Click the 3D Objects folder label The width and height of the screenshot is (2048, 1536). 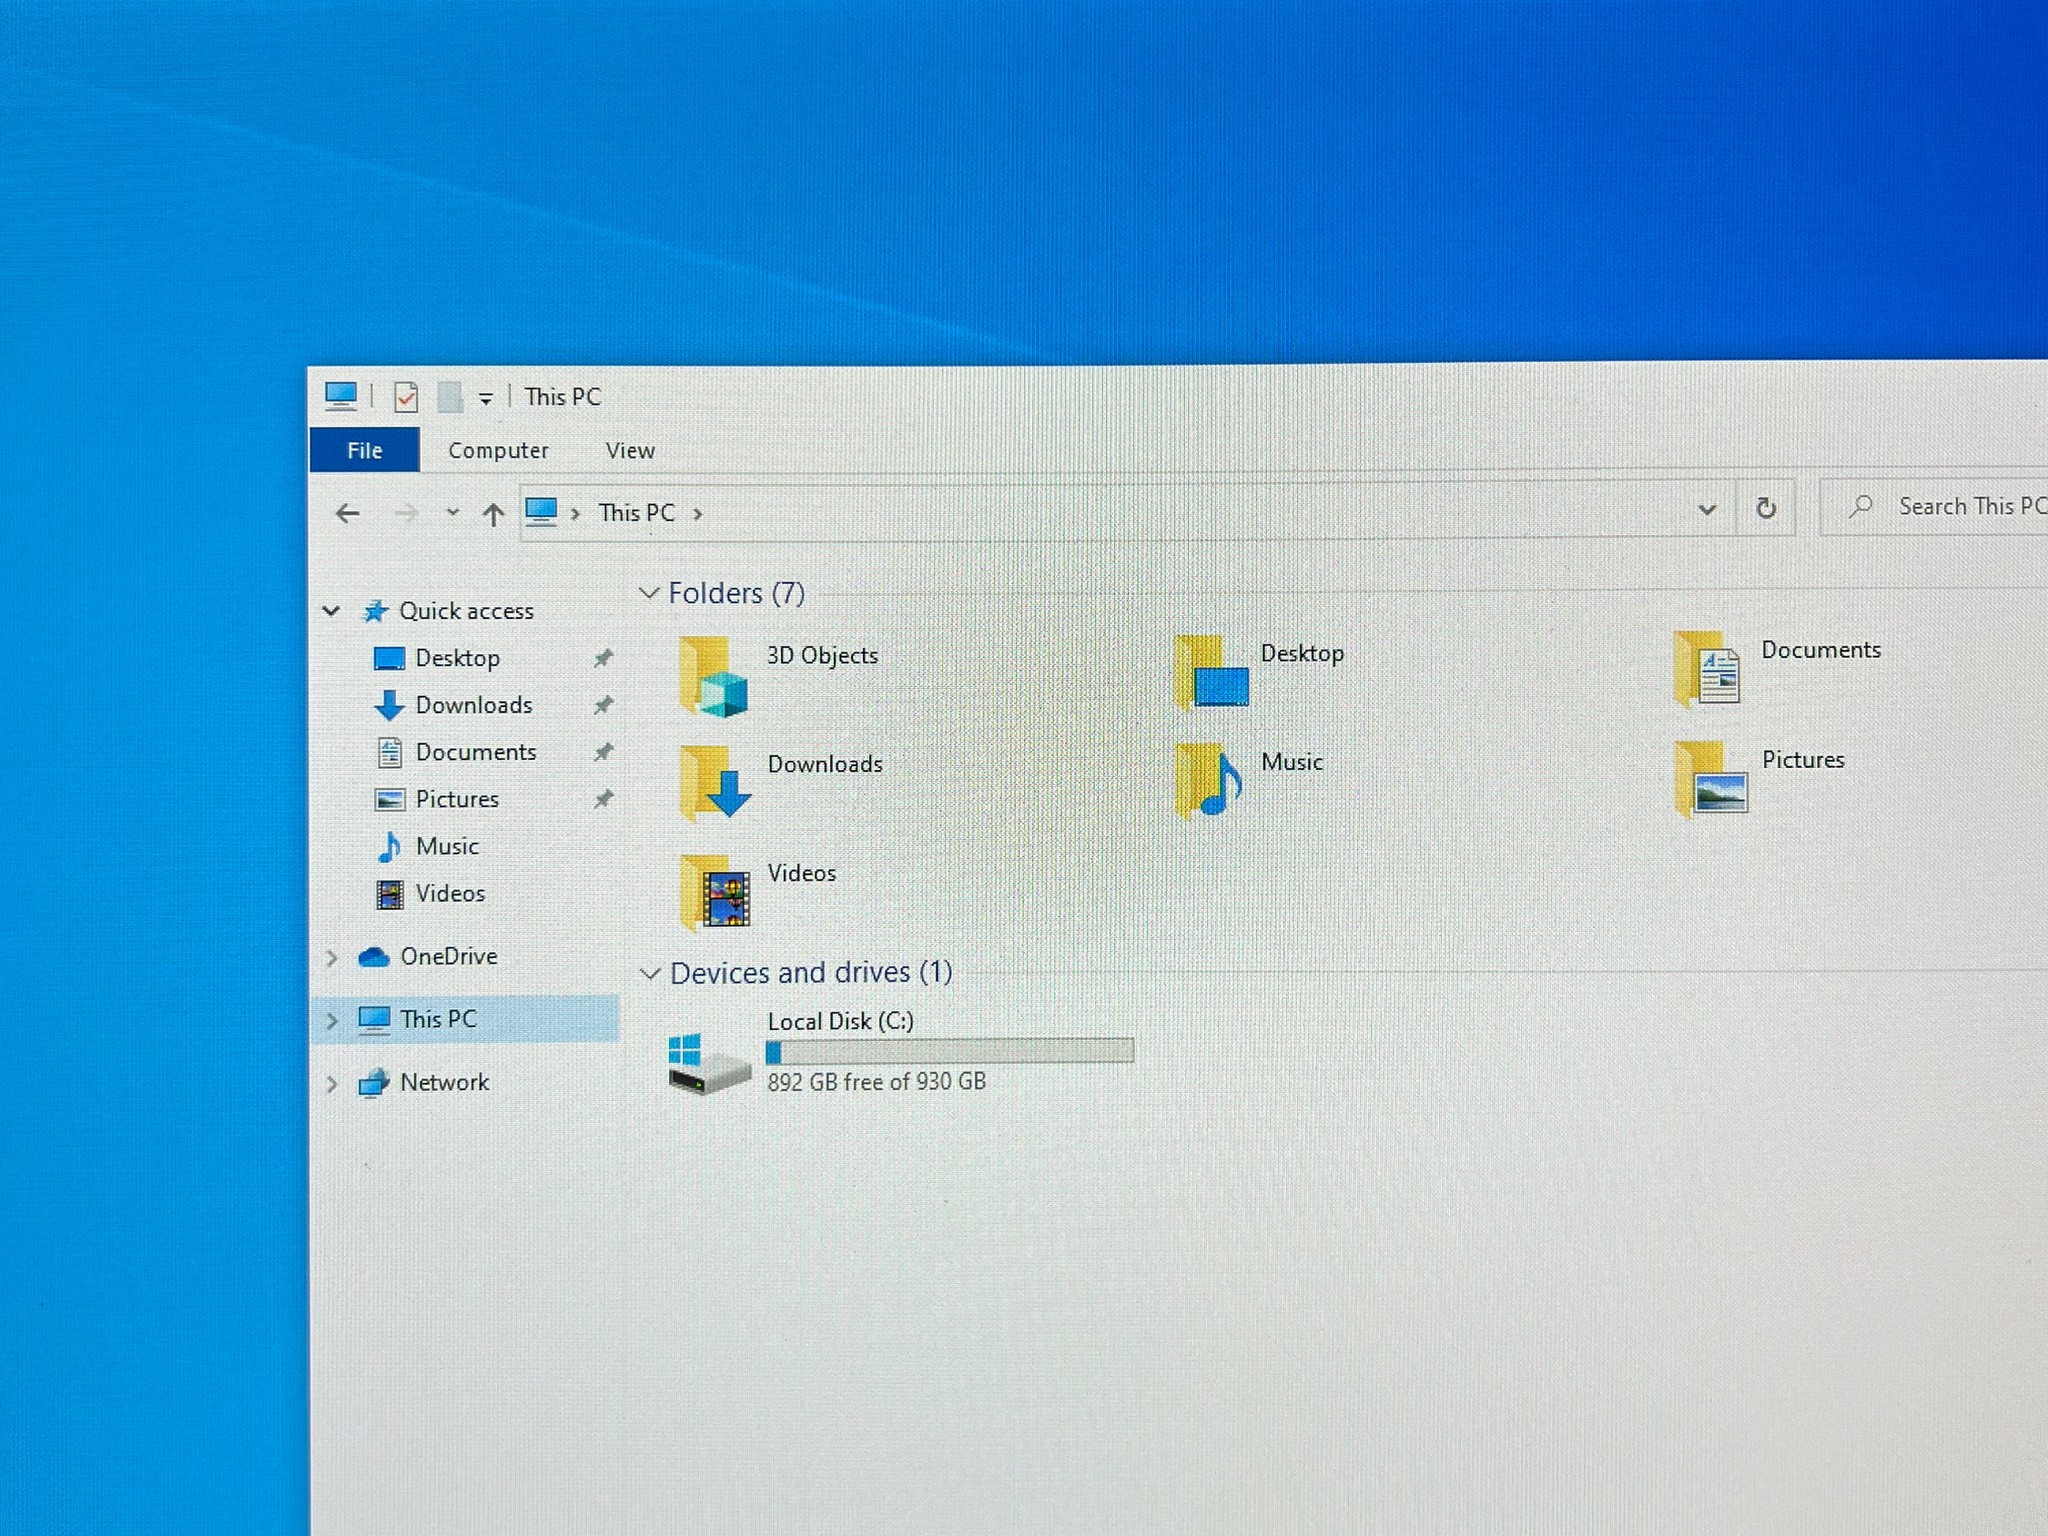tap(822, 655)
